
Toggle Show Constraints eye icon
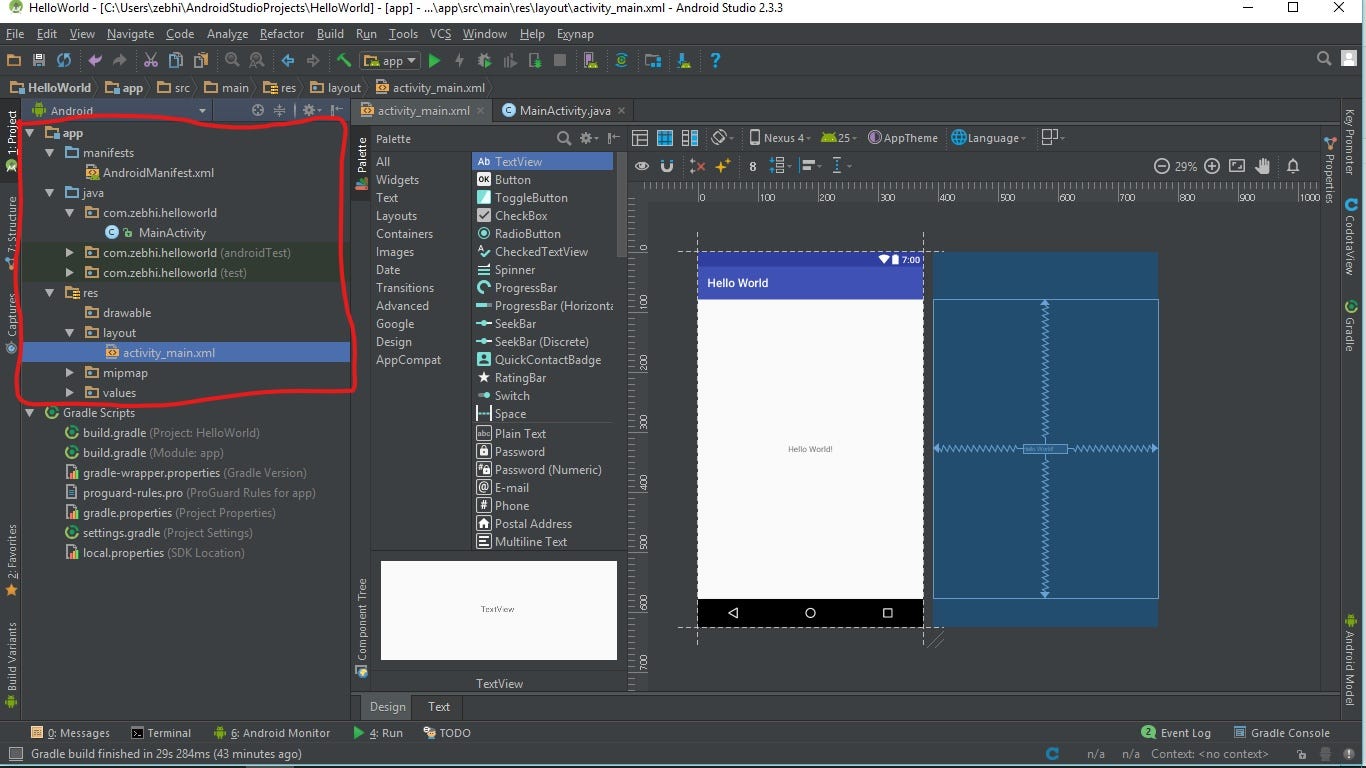(x=642, y=166)
